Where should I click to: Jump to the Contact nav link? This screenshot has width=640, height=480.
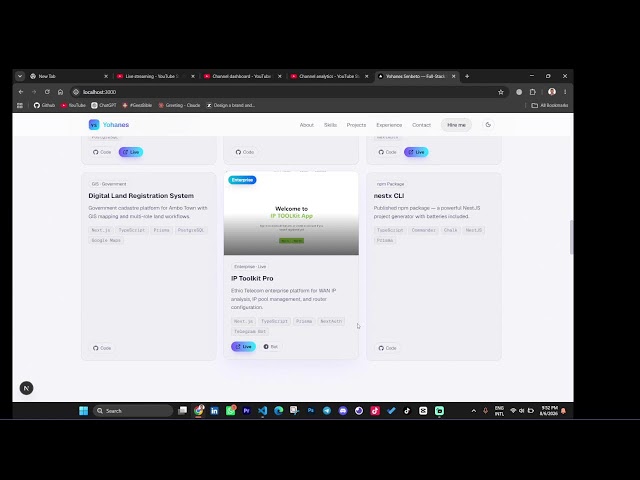(421, 125)
